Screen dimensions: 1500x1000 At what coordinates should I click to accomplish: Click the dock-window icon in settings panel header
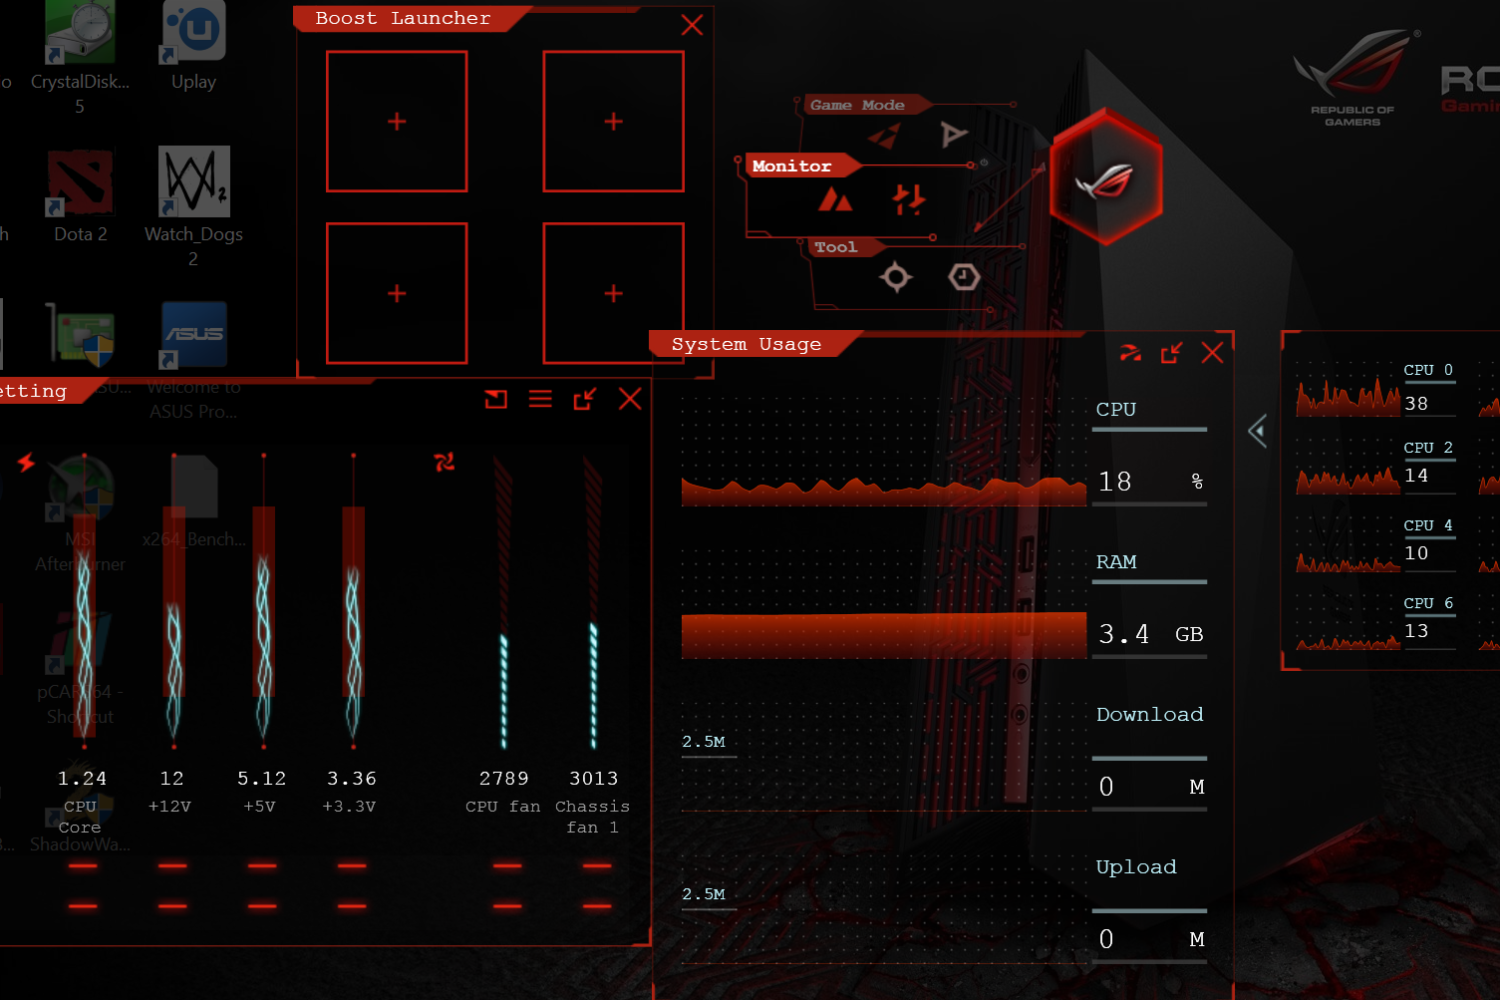tap(496, 400)
